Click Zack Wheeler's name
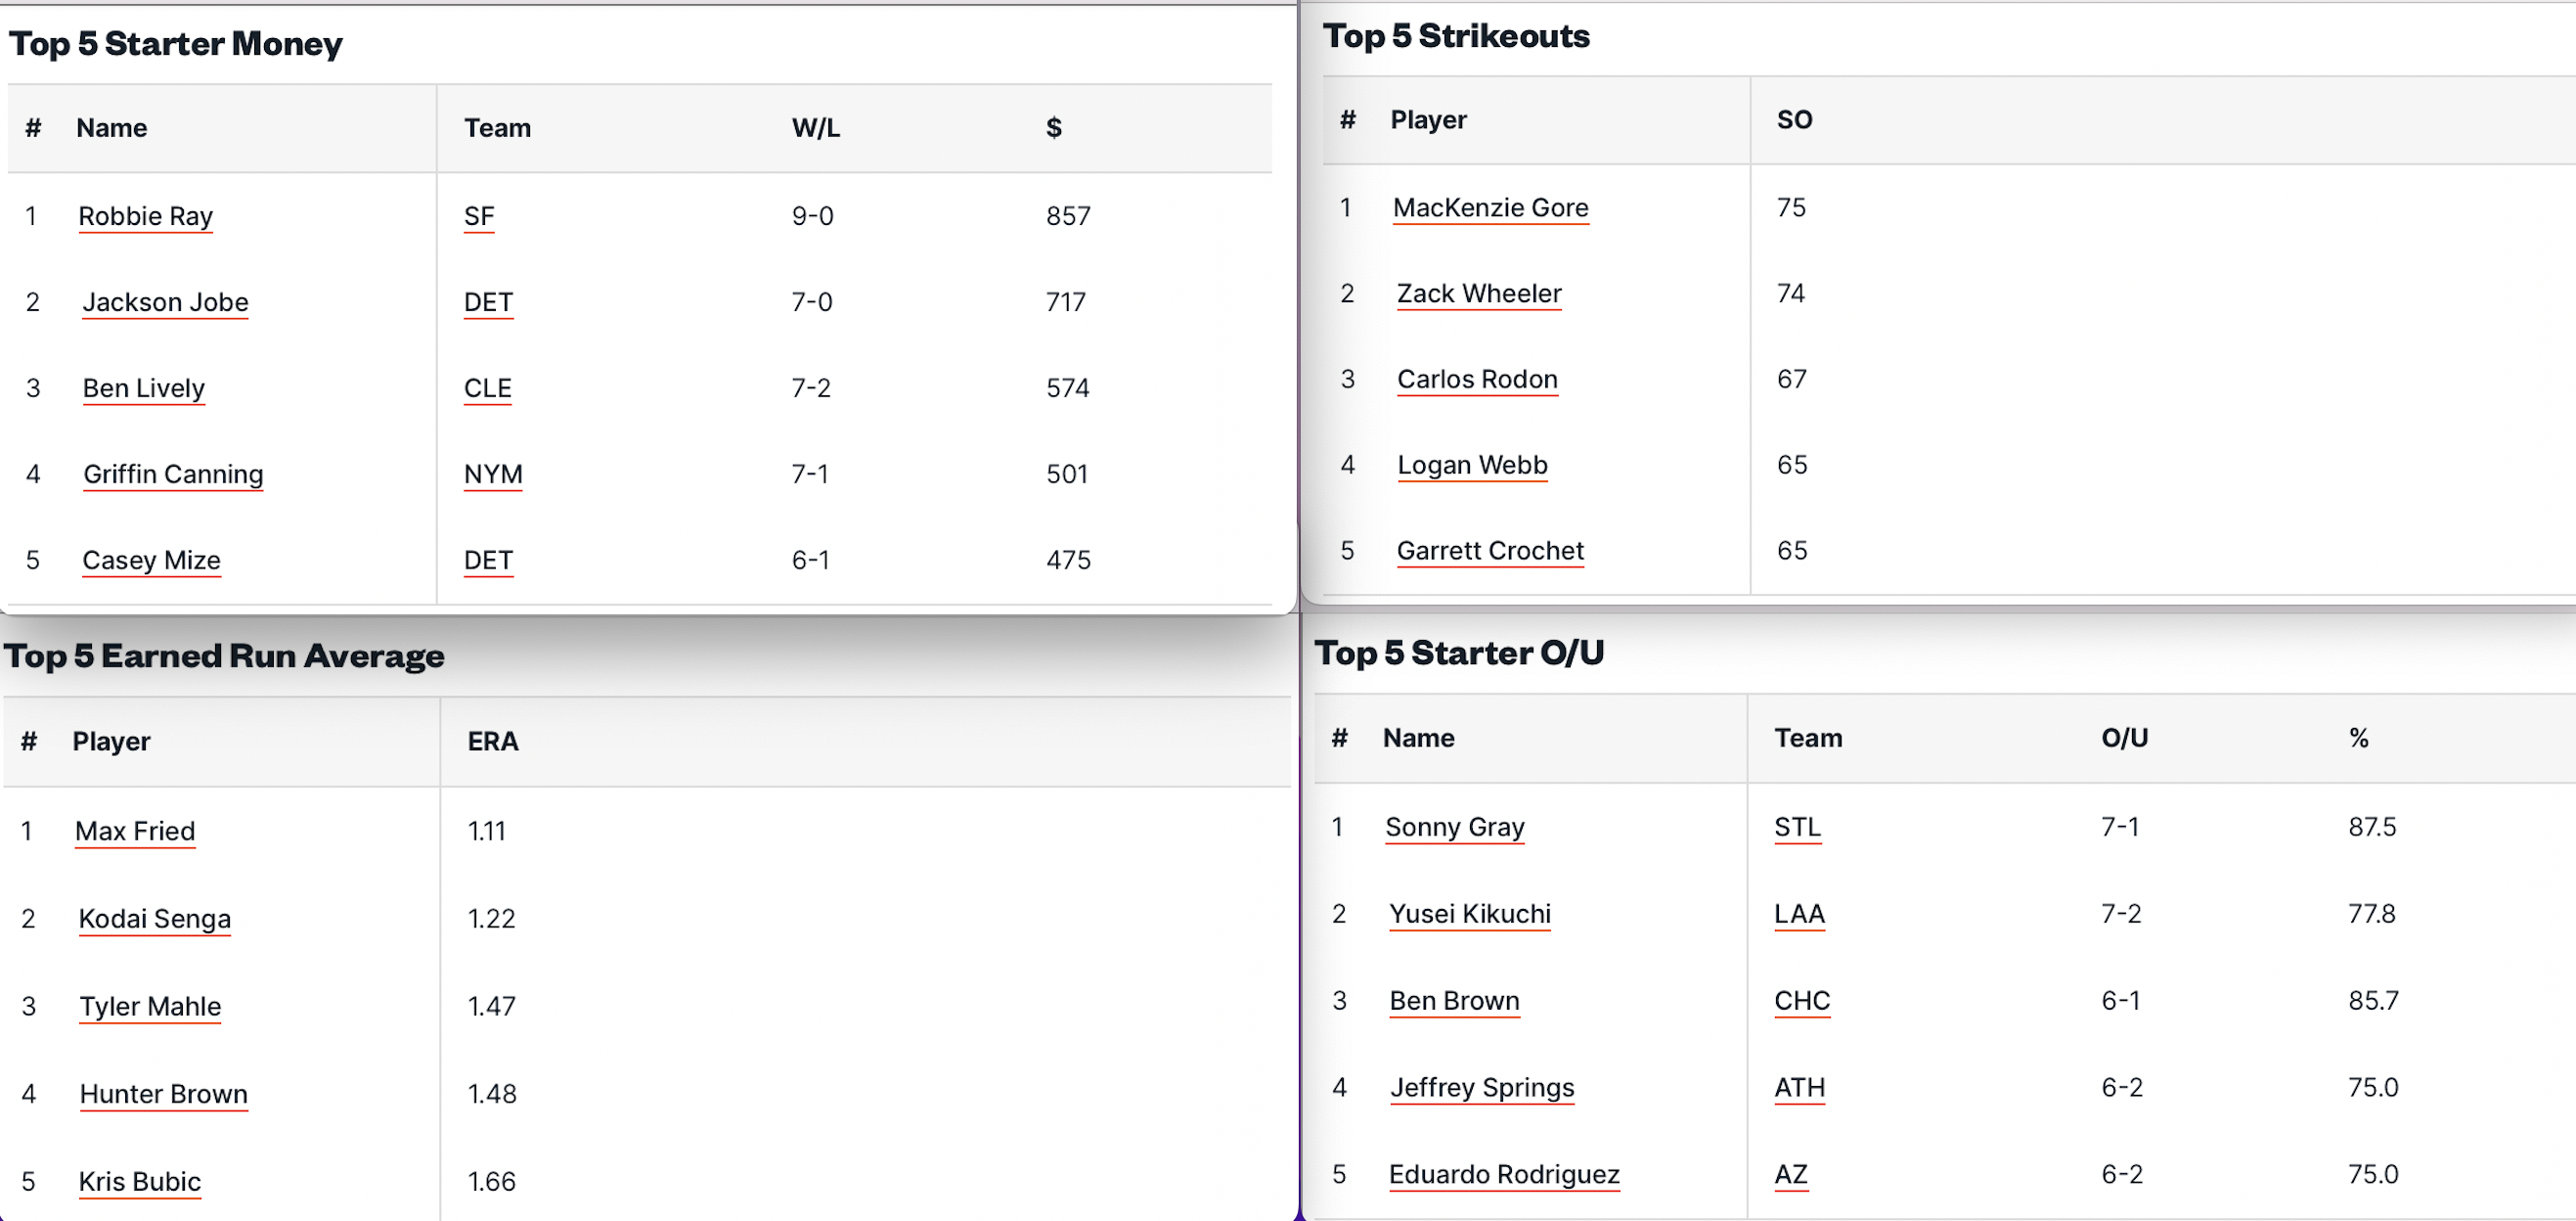This screenshot has width=2576, height=1221. pyautogui.click(x=1478, y=294)
